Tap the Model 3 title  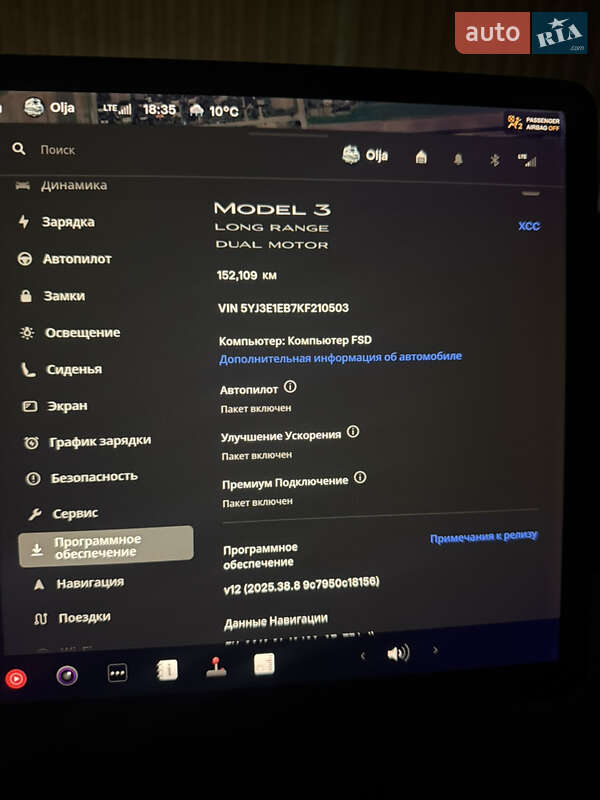272,209
